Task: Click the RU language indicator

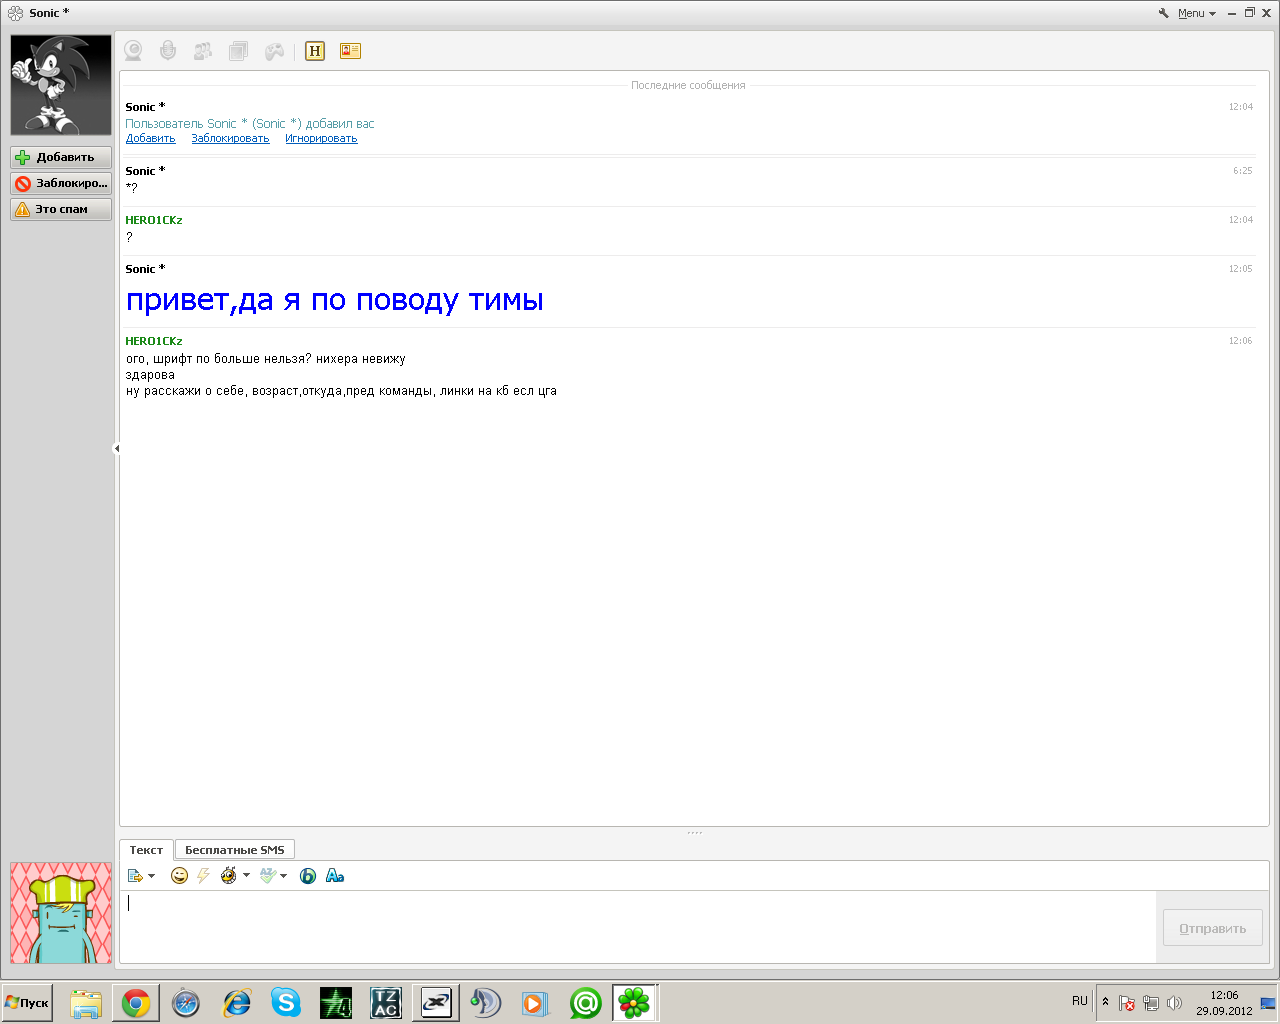Action: point(1080,1001)
